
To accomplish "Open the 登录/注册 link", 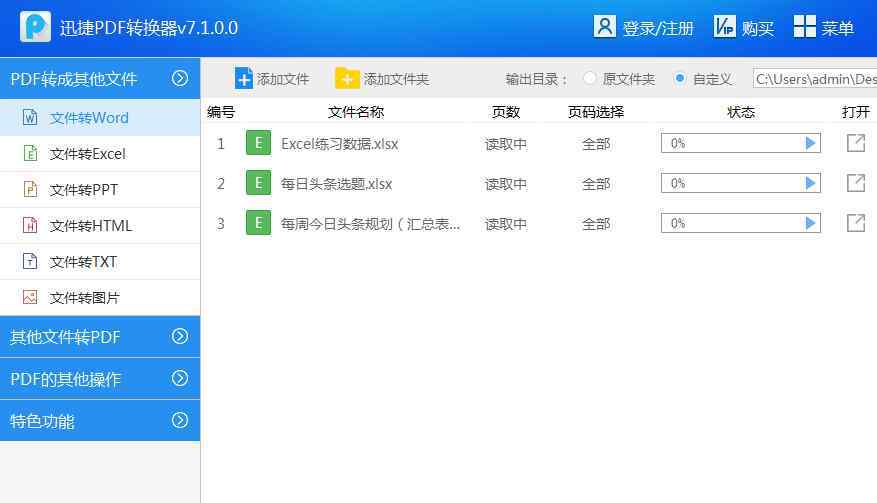I will point(658,28).
